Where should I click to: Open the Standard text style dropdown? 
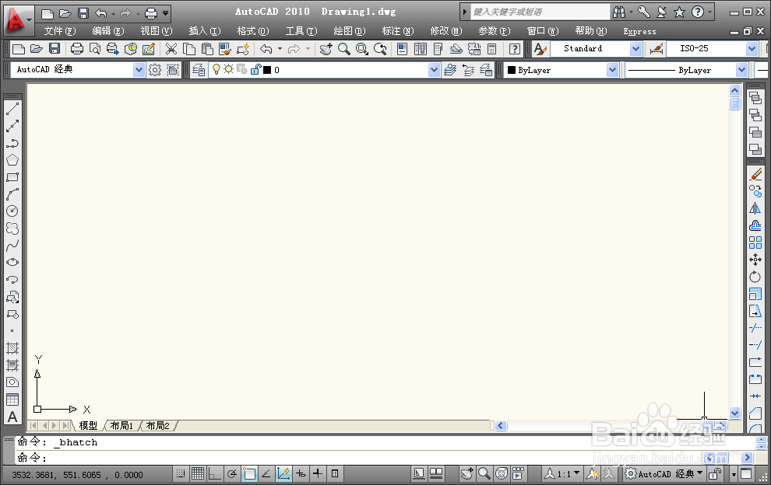coord(636,49)
